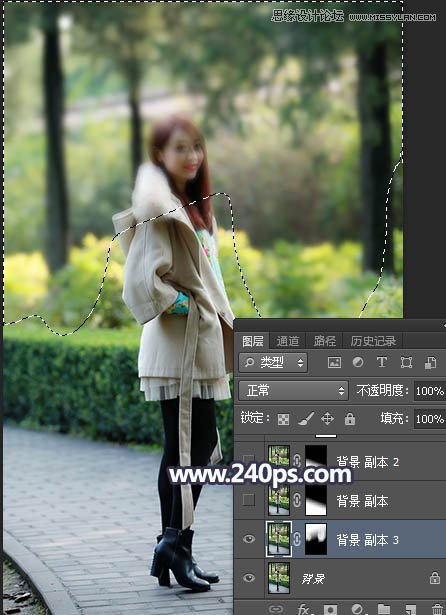
Task: Show the 背景 副本 layer
Action: pyautogui.click(x=249, y=500)
